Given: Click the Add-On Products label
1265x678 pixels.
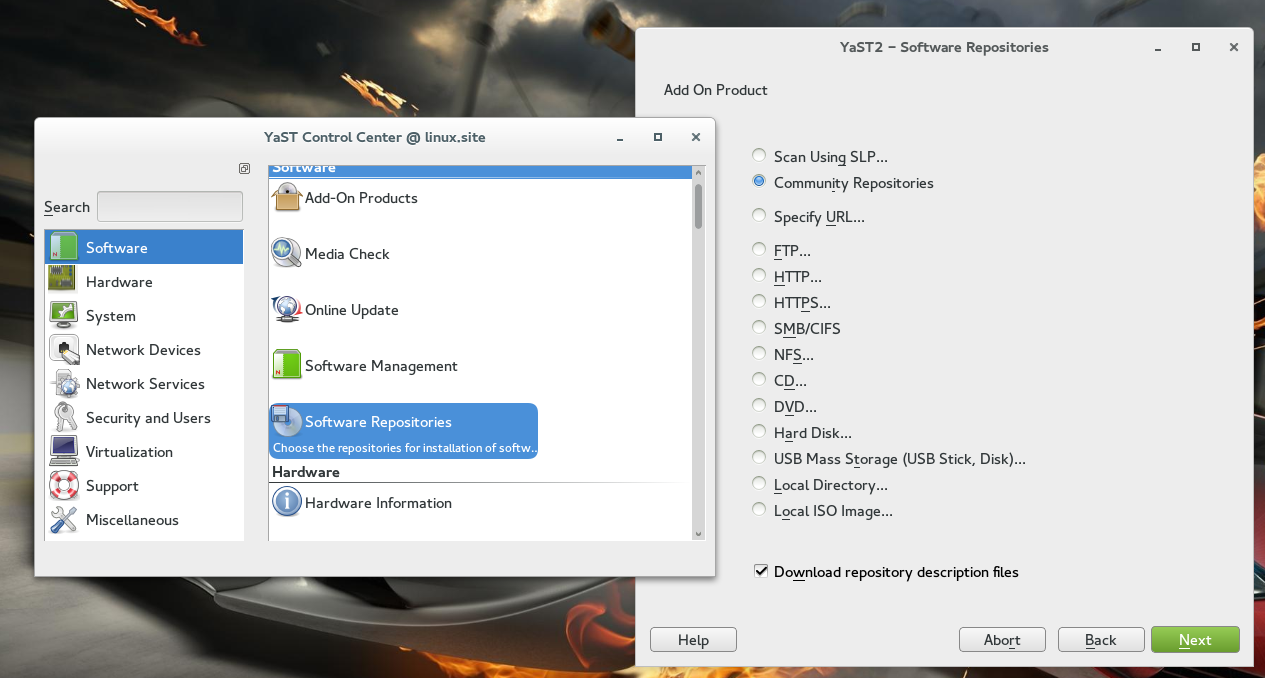Looking at the screenshot, I should pyautogui.click(x=361, y=198).
